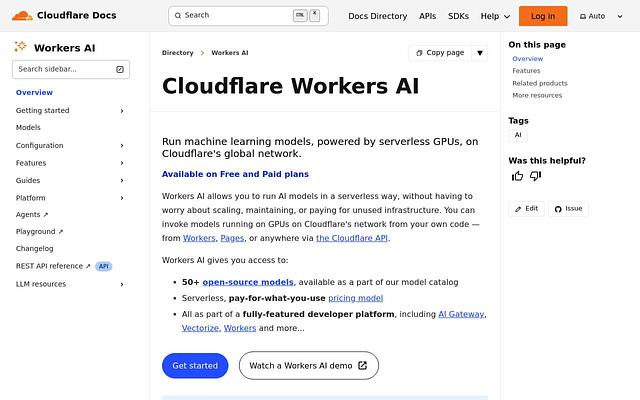Click the thumbs up helpful icon

click(517, 176)
